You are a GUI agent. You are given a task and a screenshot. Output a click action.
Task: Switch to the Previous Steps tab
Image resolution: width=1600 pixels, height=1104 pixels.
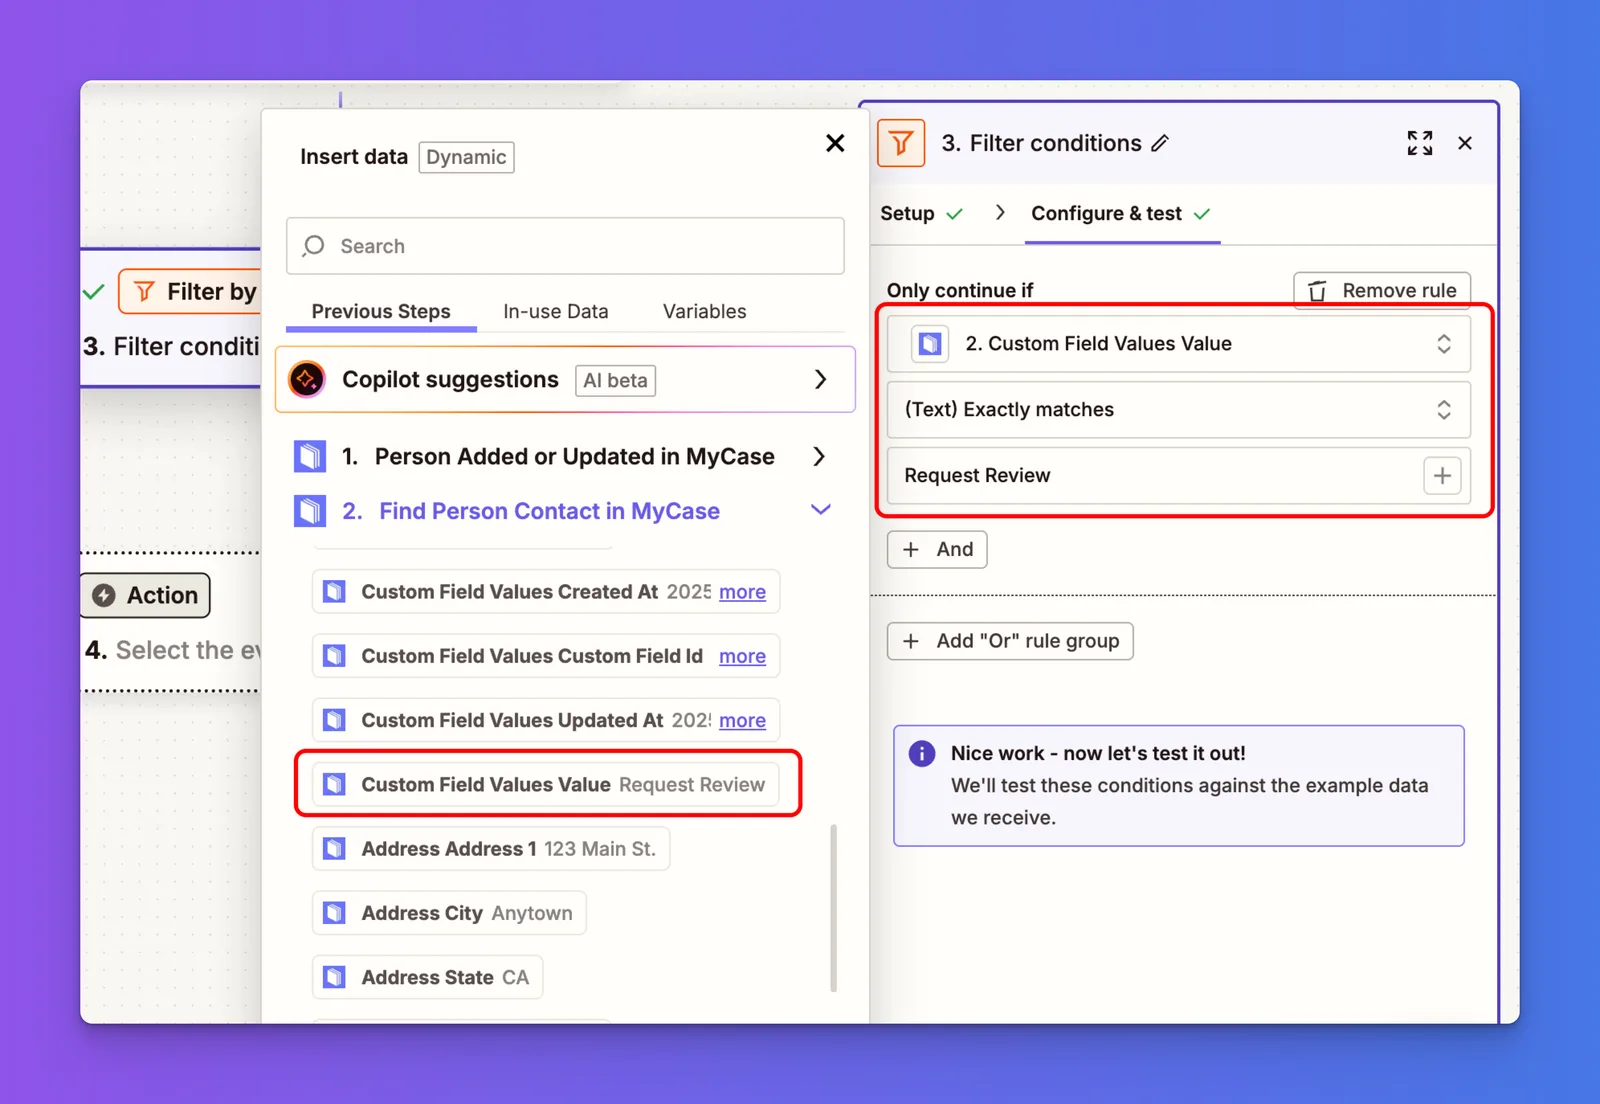(x=381, y=312)
